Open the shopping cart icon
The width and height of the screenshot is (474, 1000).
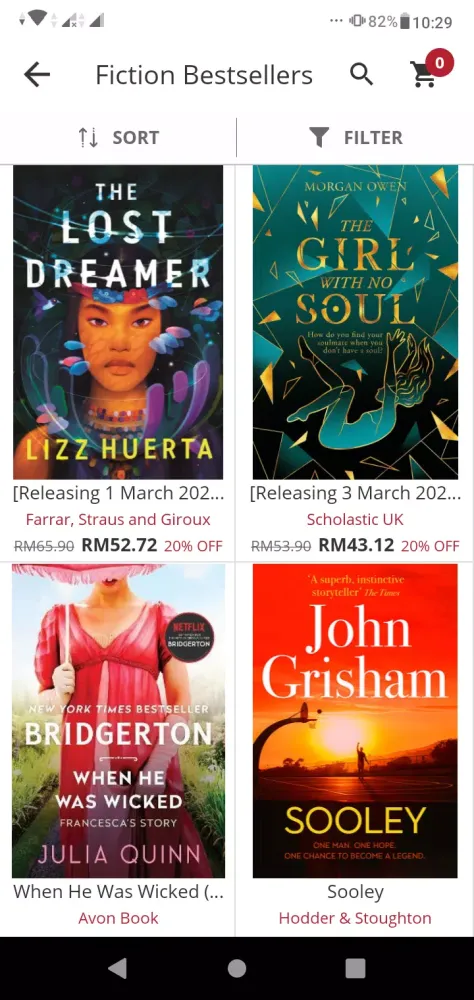coord(424,75)
